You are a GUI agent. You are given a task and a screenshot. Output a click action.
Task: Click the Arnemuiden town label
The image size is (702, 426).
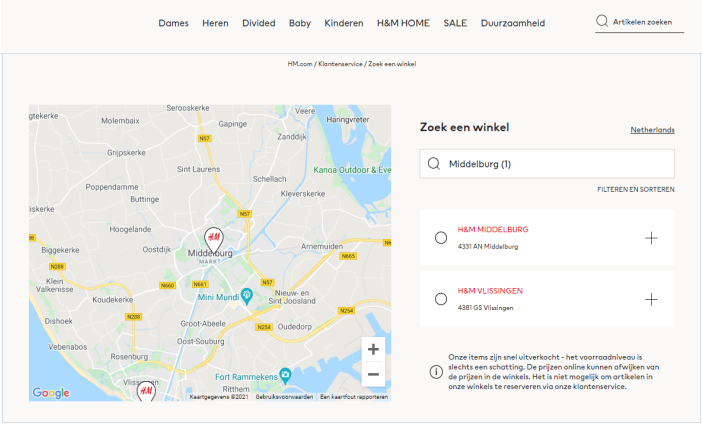322,247
